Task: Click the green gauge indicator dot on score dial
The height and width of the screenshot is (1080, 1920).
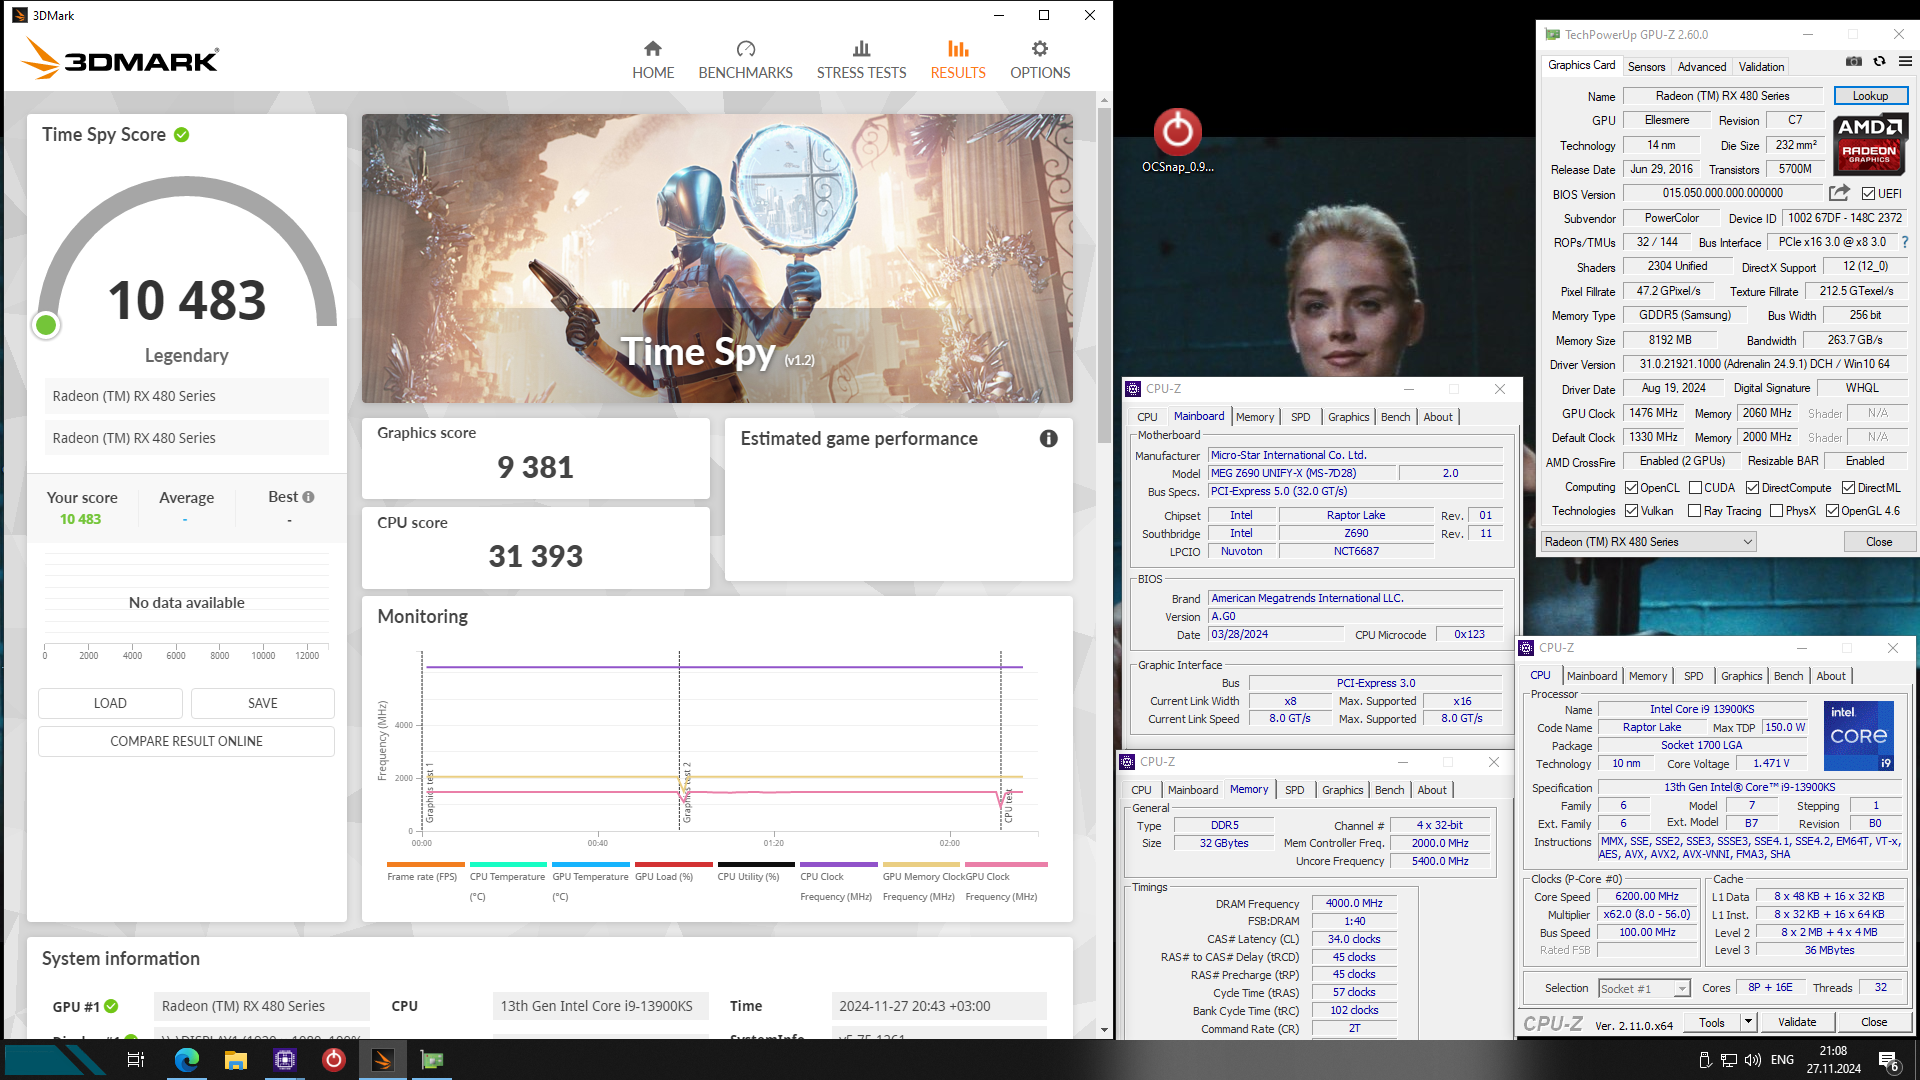Action: click(x=45, y=325)
